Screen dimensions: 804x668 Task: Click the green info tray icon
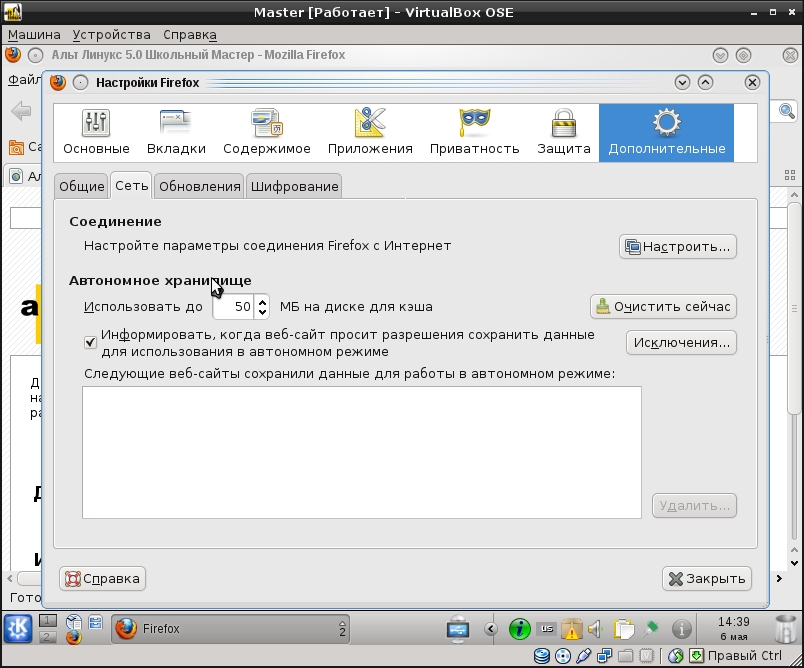519,629
